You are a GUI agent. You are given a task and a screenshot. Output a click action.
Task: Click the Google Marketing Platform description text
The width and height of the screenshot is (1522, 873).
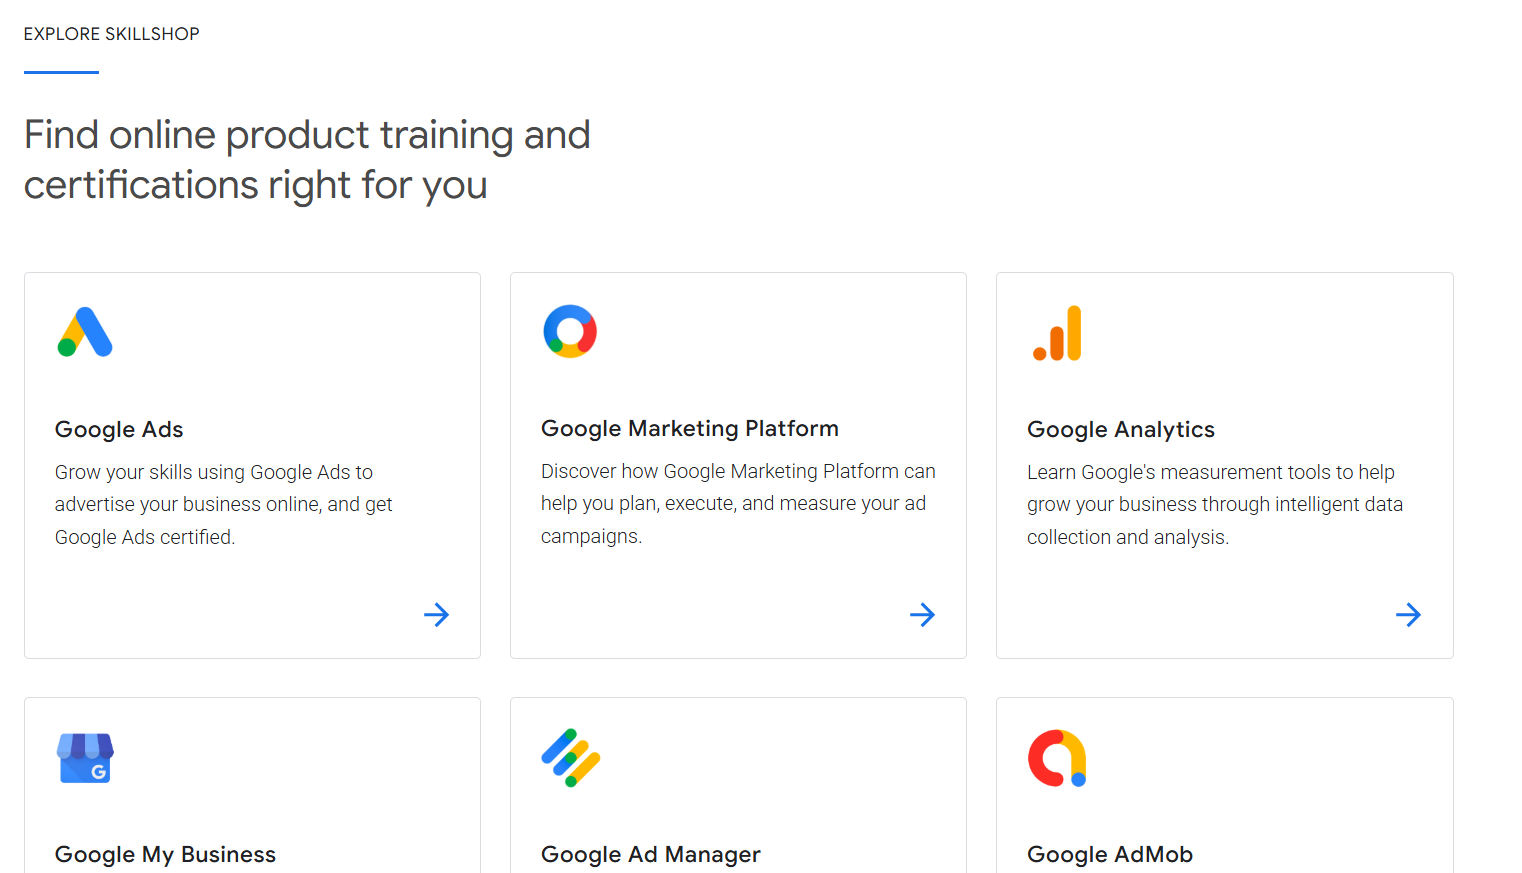pyautogui.click(x=737, y=503)
